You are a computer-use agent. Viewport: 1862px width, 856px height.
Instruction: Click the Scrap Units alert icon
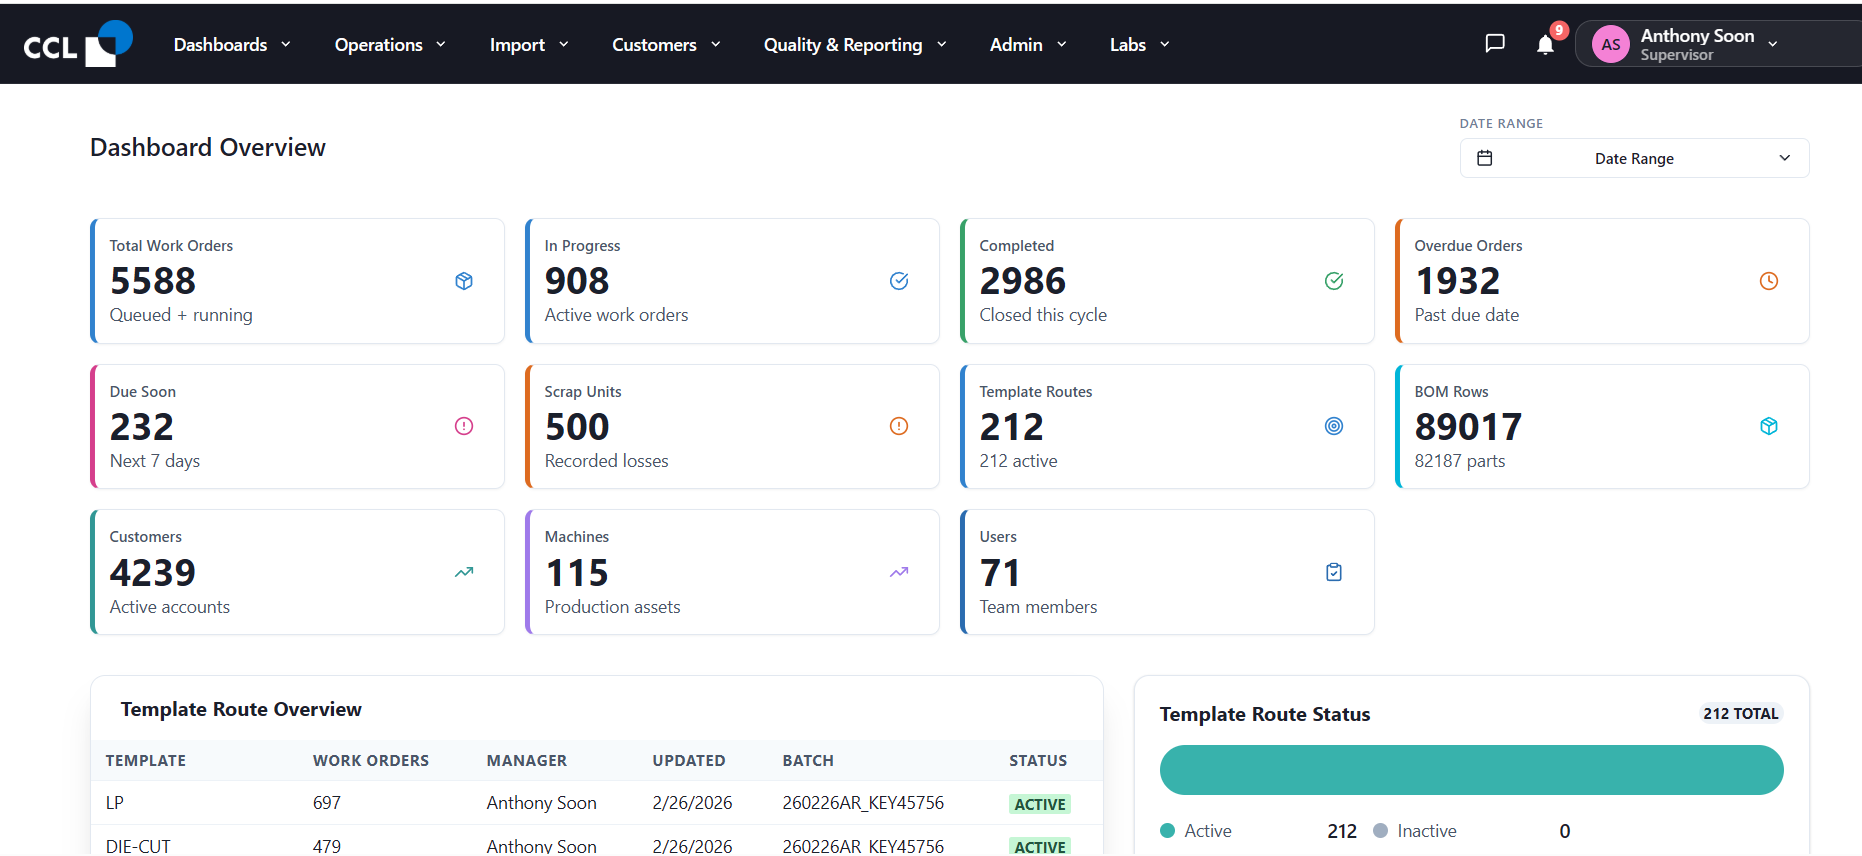tap(899, 426)
